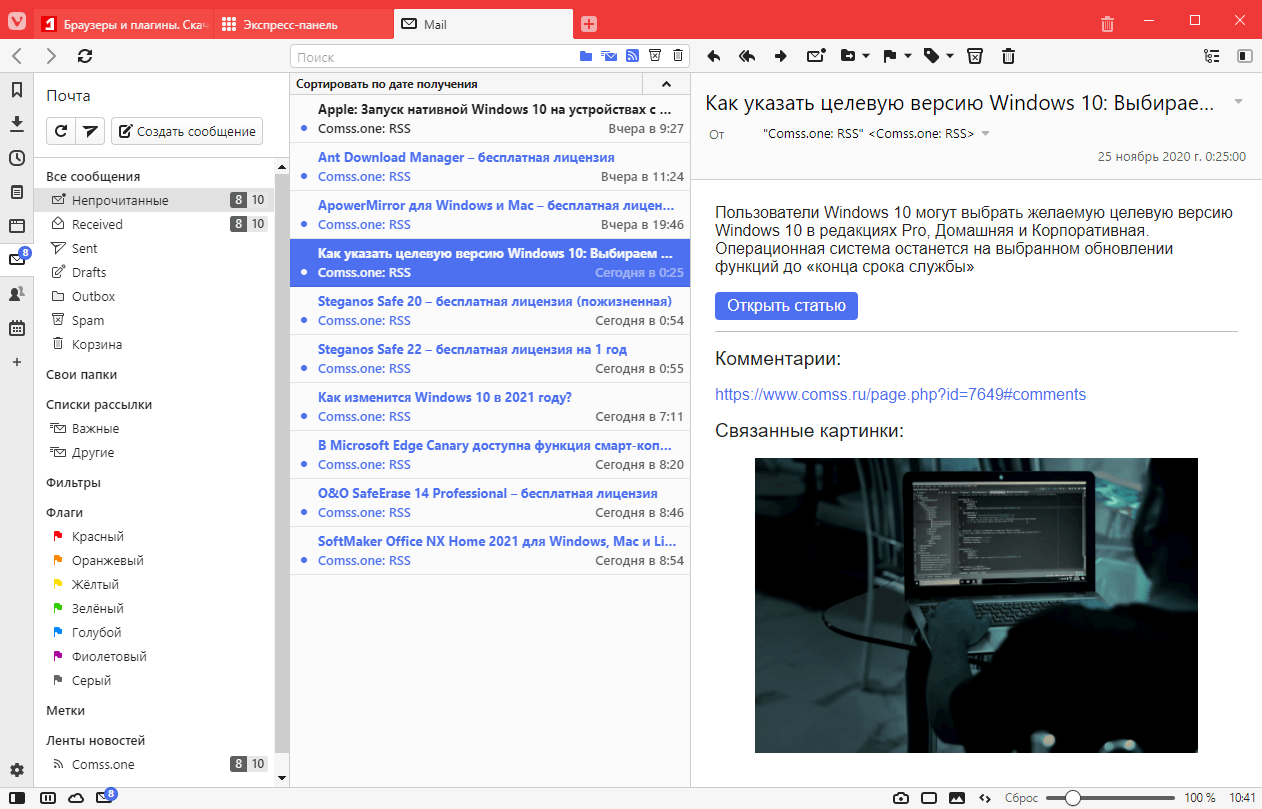The image size is (1262, 809).
Task: Open the Mail panel sidebar icon
Action: pos(17,260)
